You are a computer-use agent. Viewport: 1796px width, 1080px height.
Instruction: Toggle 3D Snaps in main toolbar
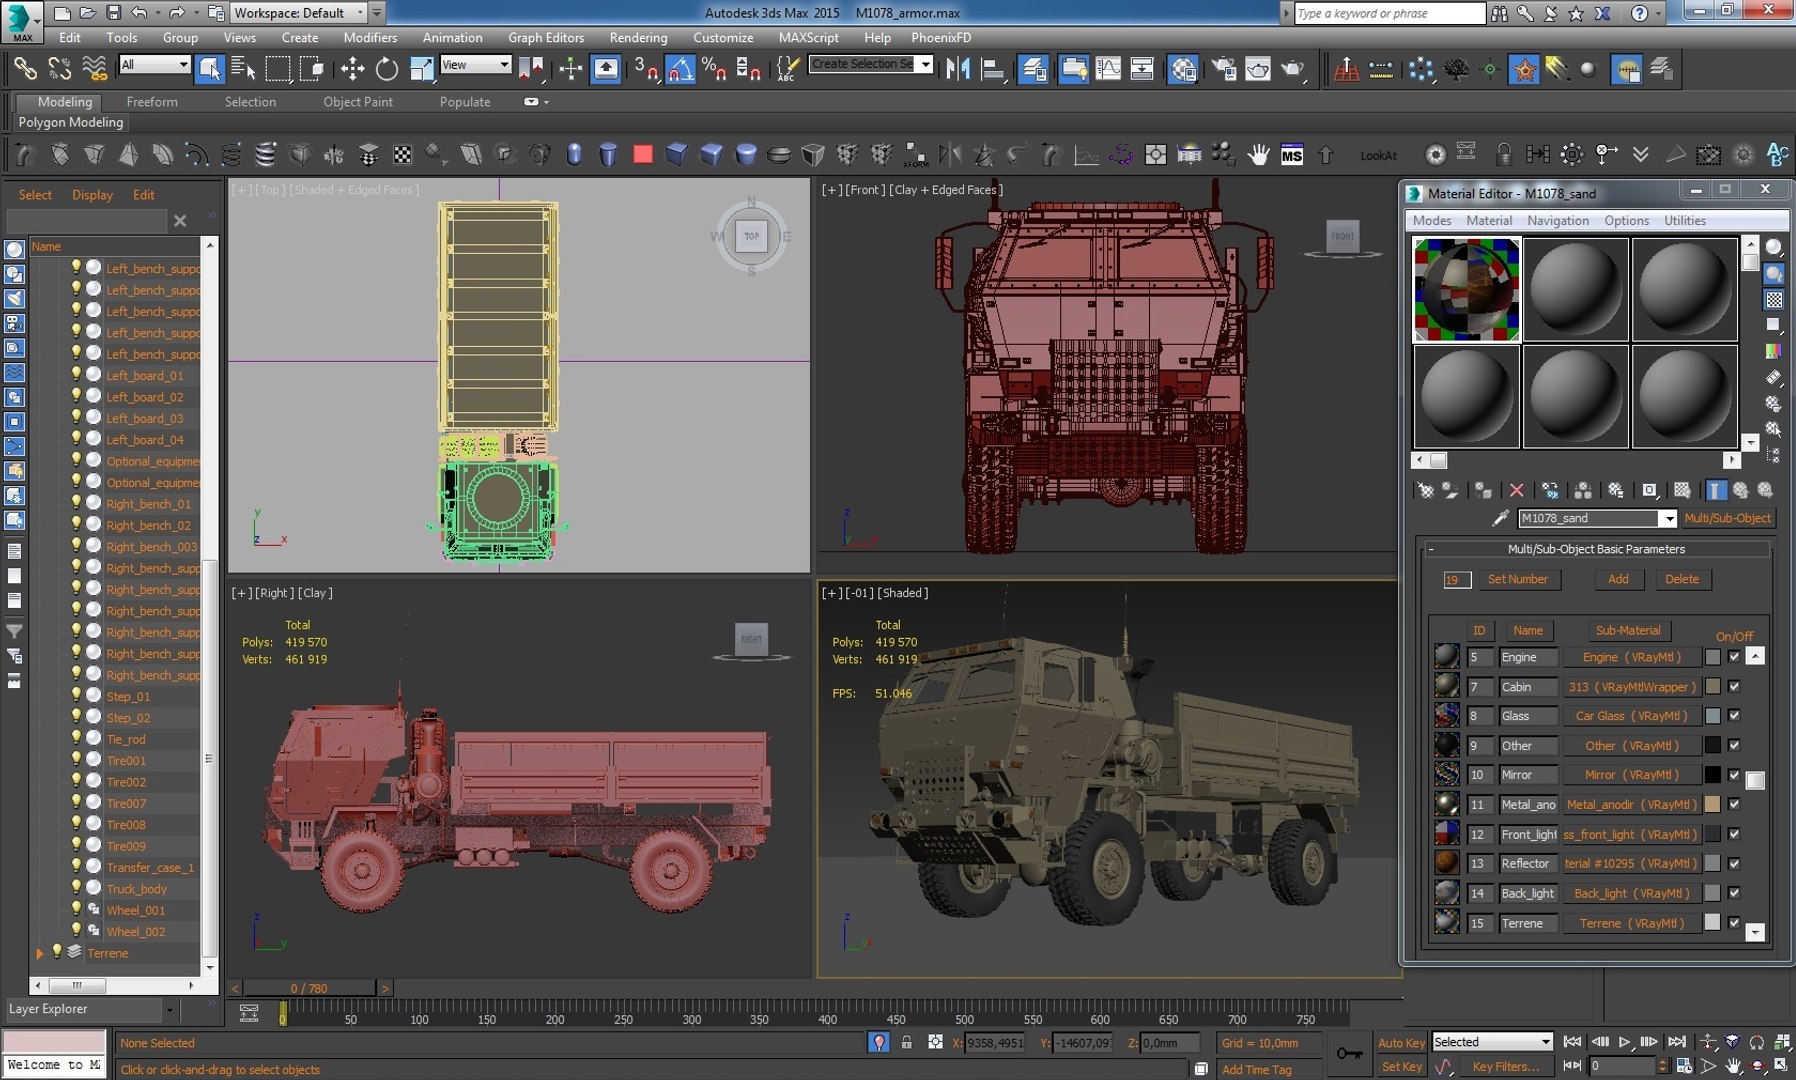click(x=646, y=68)
